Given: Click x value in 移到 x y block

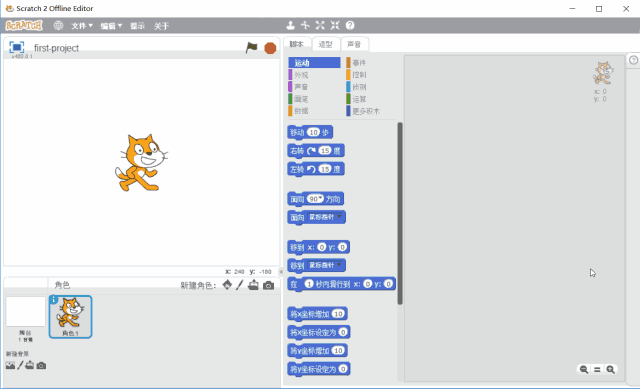Looking at the screenshot, I should pyautogui.click(x=322, y=247).
